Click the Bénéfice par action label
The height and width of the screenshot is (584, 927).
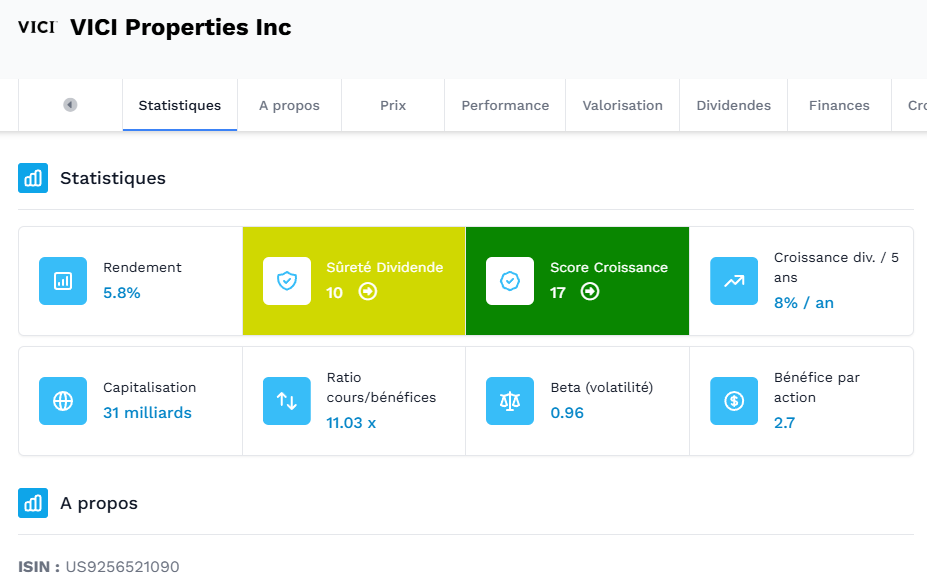pos(817,387)
